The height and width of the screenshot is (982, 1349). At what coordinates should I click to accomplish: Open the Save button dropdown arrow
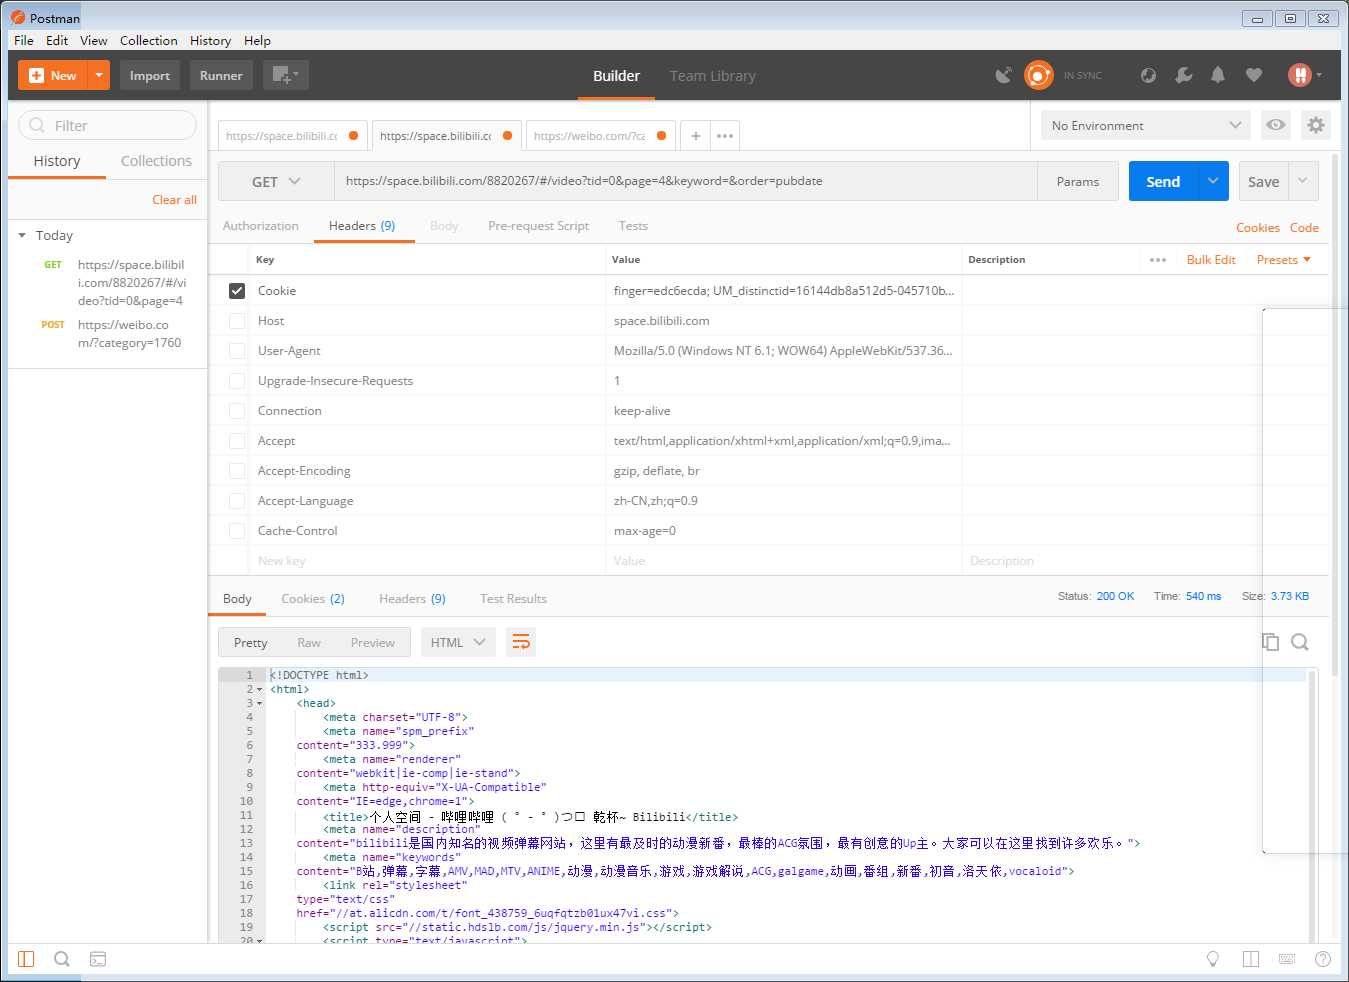pyautogui.click(x=1303, y=181)
